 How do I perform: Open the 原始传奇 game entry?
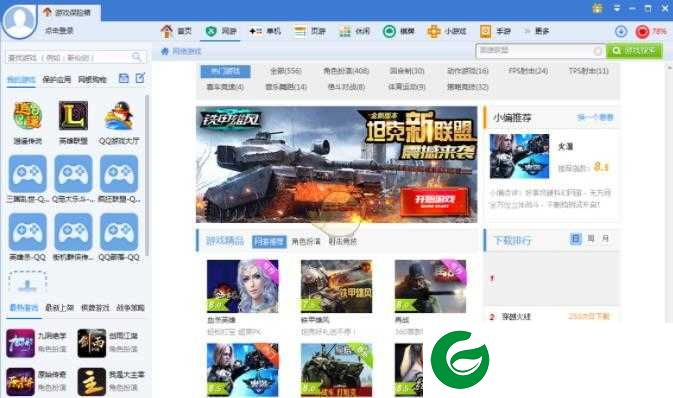36,382
